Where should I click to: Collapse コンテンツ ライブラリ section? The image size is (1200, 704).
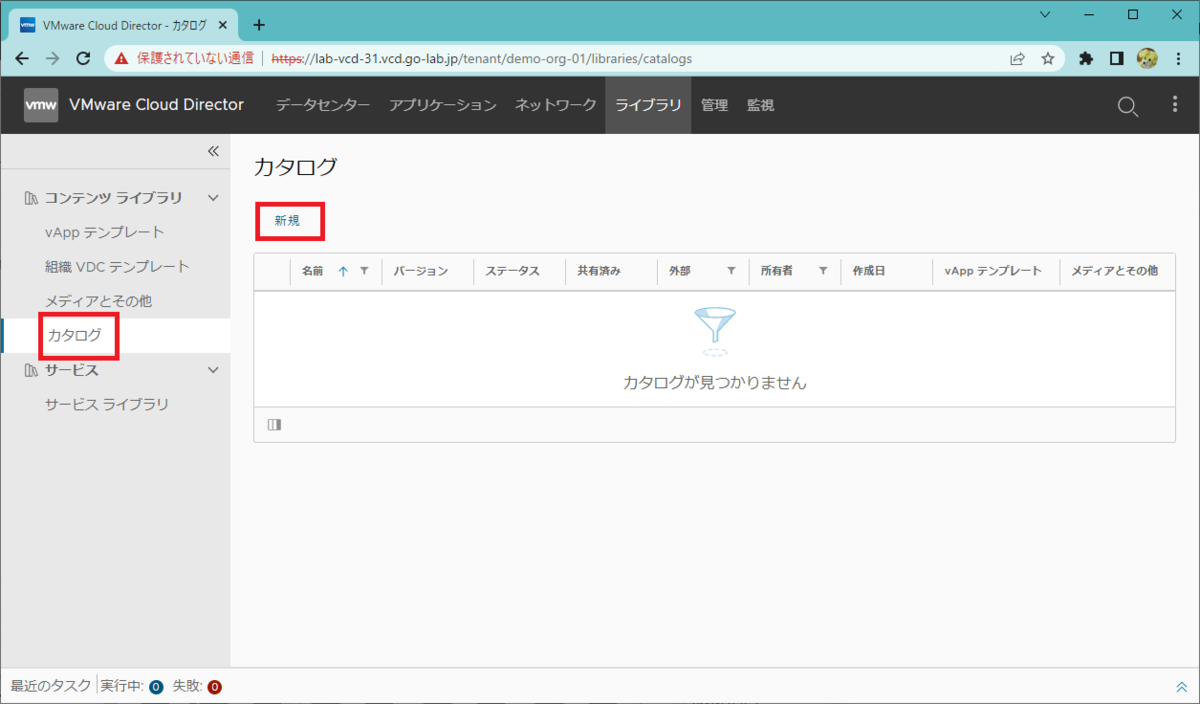[x=213, y=198]
